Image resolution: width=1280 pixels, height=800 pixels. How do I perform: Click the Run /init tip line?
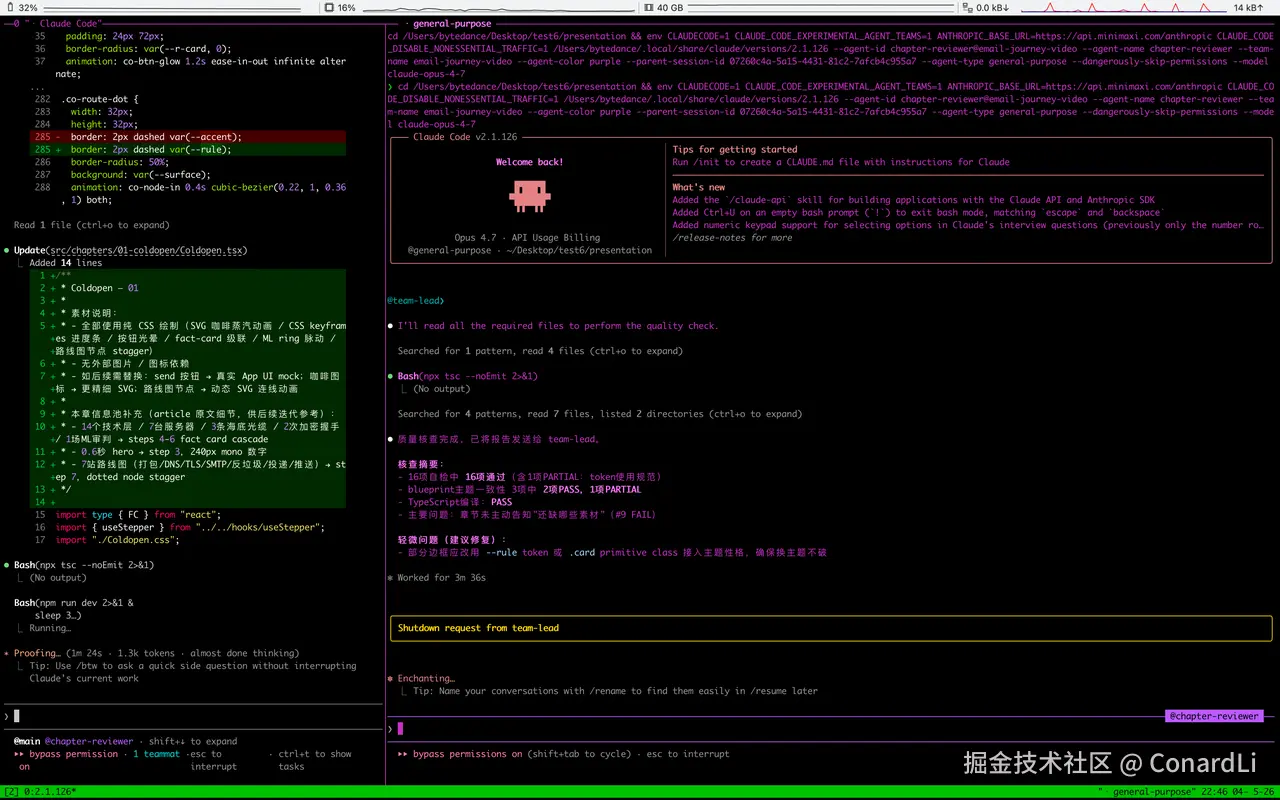point(841,162)
